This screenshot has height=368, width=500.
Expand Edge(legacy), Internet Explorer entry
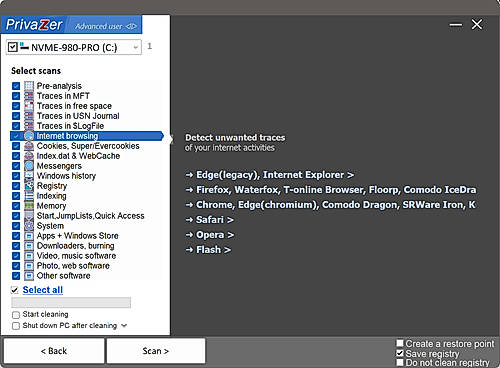coord(270,175)
